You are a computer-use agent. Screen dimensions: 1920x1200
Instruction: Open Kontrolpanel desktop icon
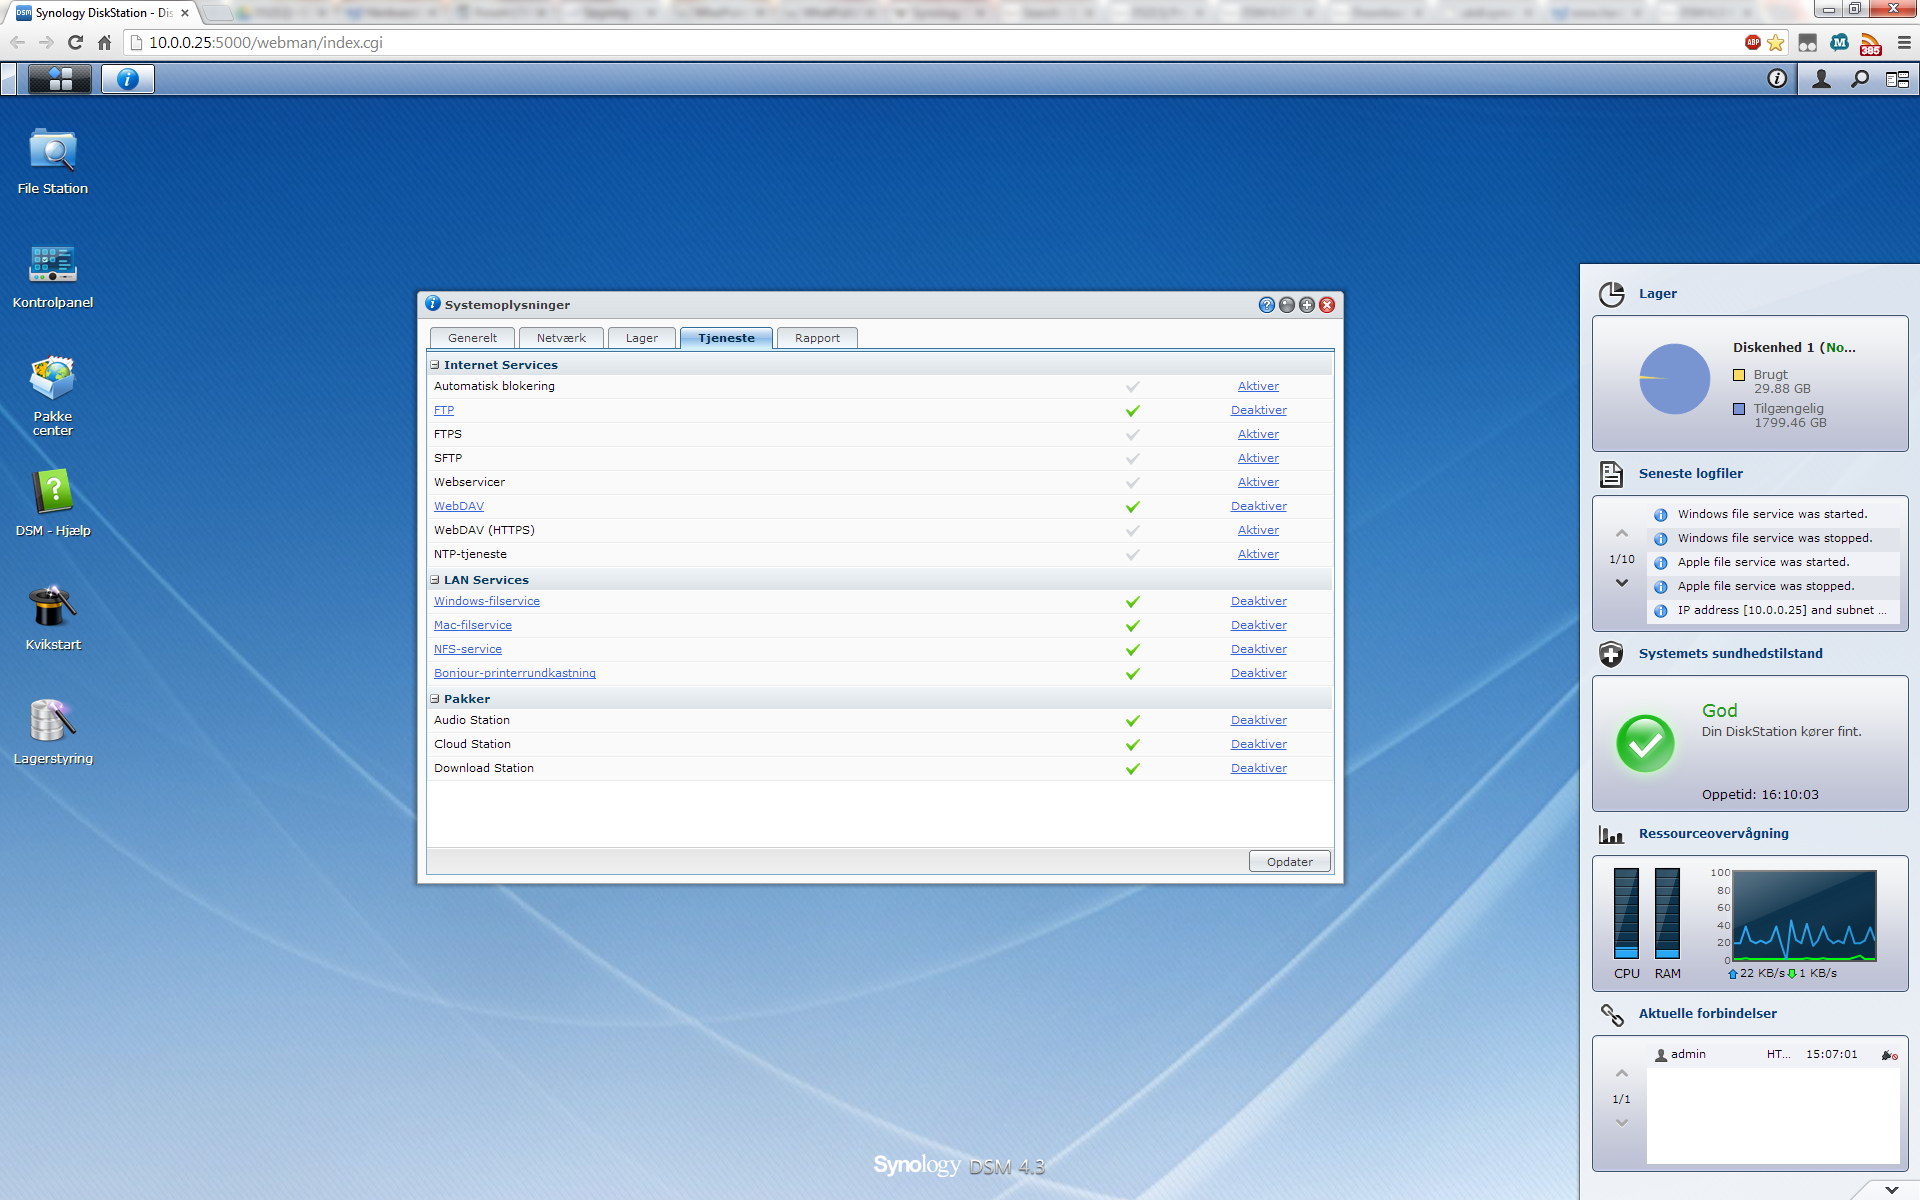pyautogui.click(x=53, y=275)
